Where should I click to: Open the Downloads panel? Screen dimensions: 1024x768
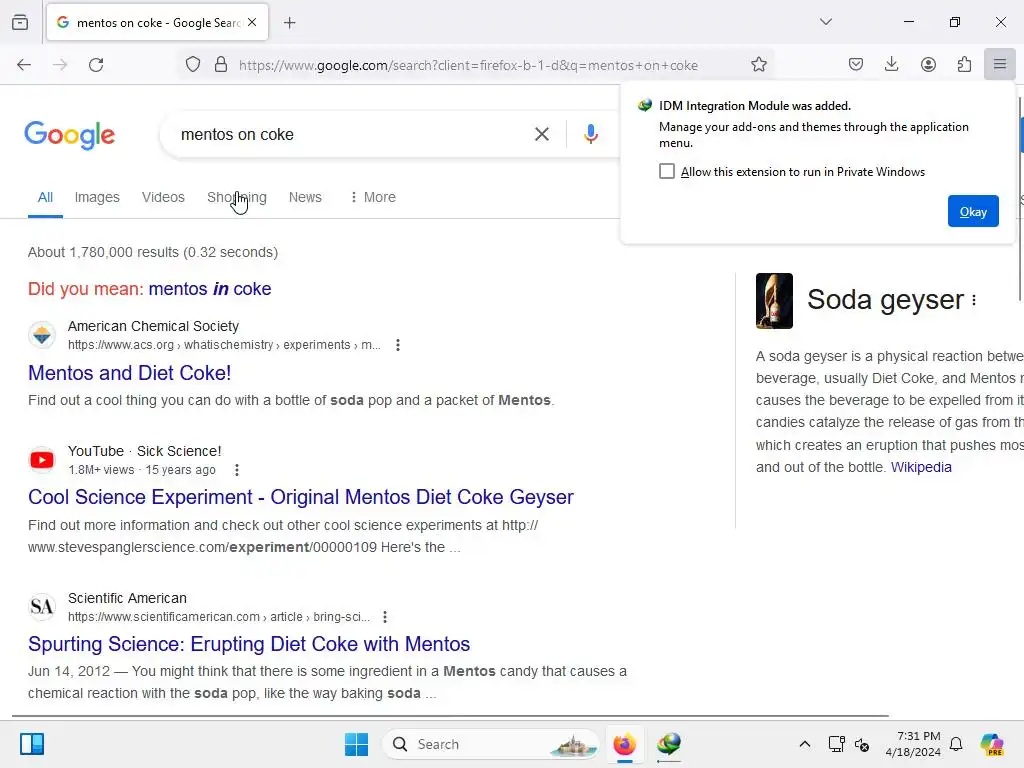(x=891, y=64)
